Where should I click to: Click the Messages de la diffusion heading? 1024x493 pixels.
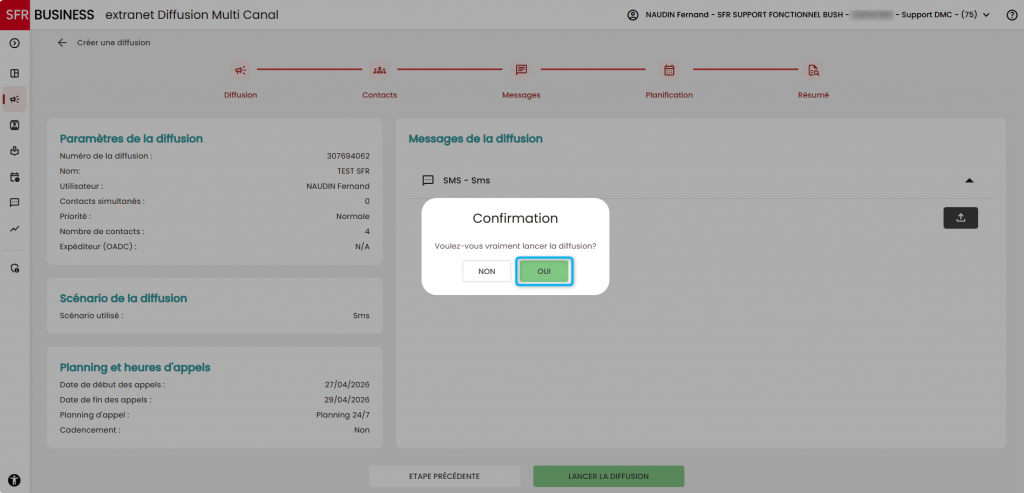click(475, 138)
